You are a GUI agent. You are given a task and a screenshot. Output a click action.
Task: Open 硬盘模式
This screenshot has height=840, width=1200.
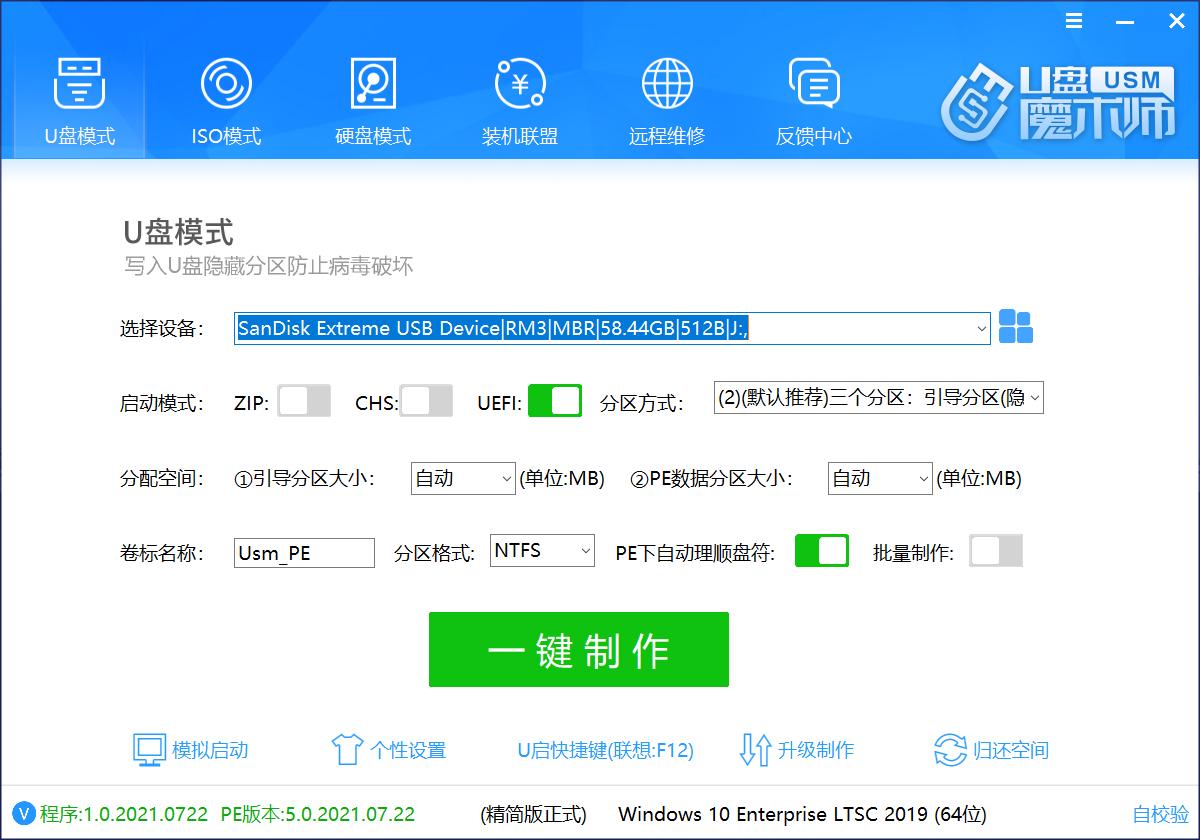(x=372, y=100)
